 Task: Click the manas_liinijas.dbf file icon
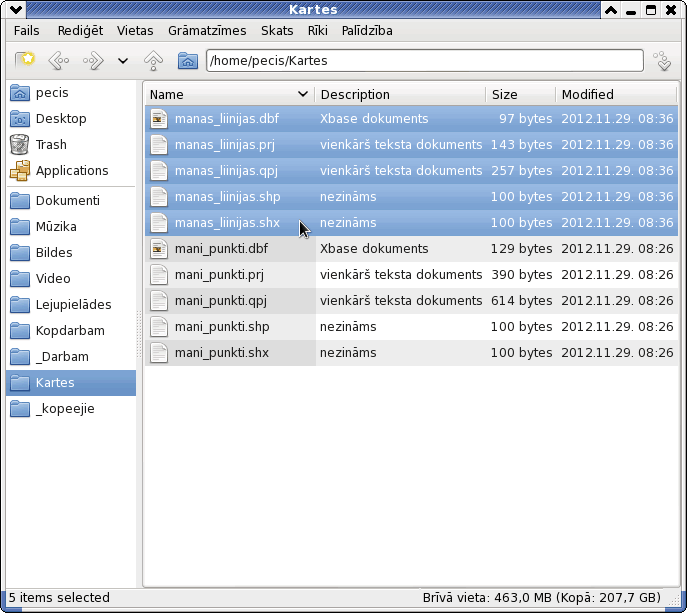tap(159, 119)
